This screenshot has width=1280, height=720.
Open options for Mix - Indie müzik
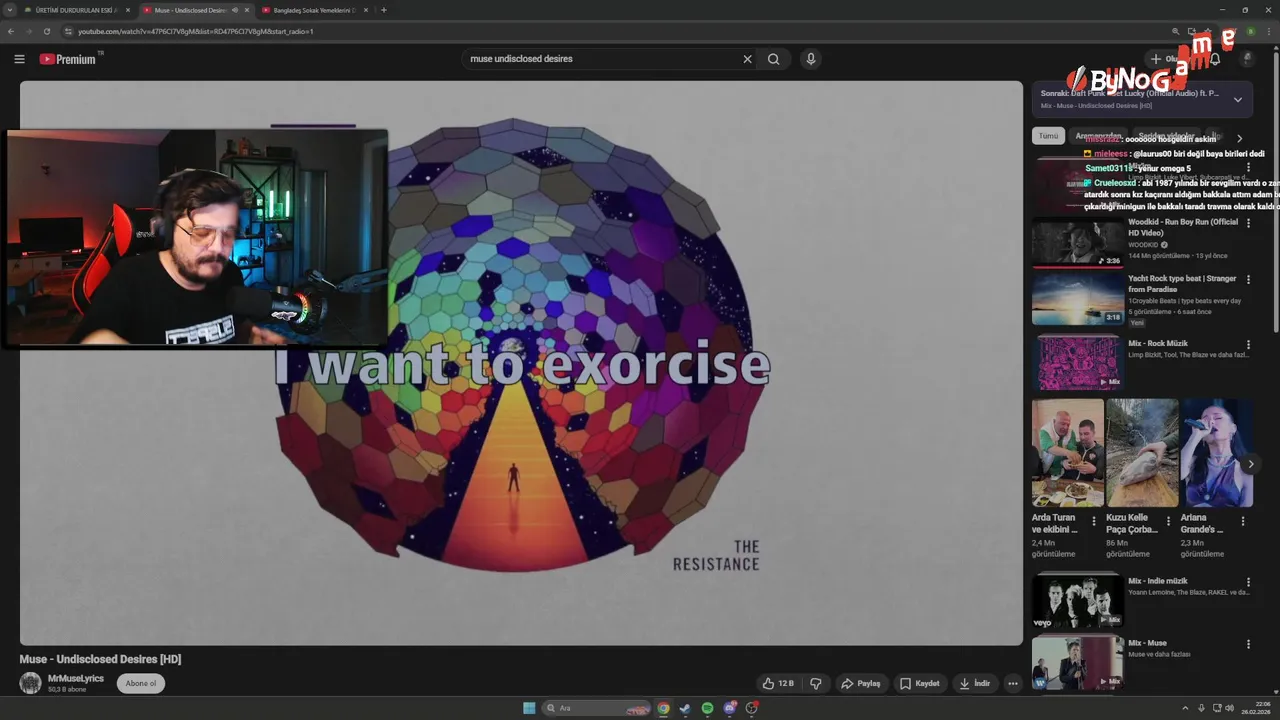(1248, 582)
